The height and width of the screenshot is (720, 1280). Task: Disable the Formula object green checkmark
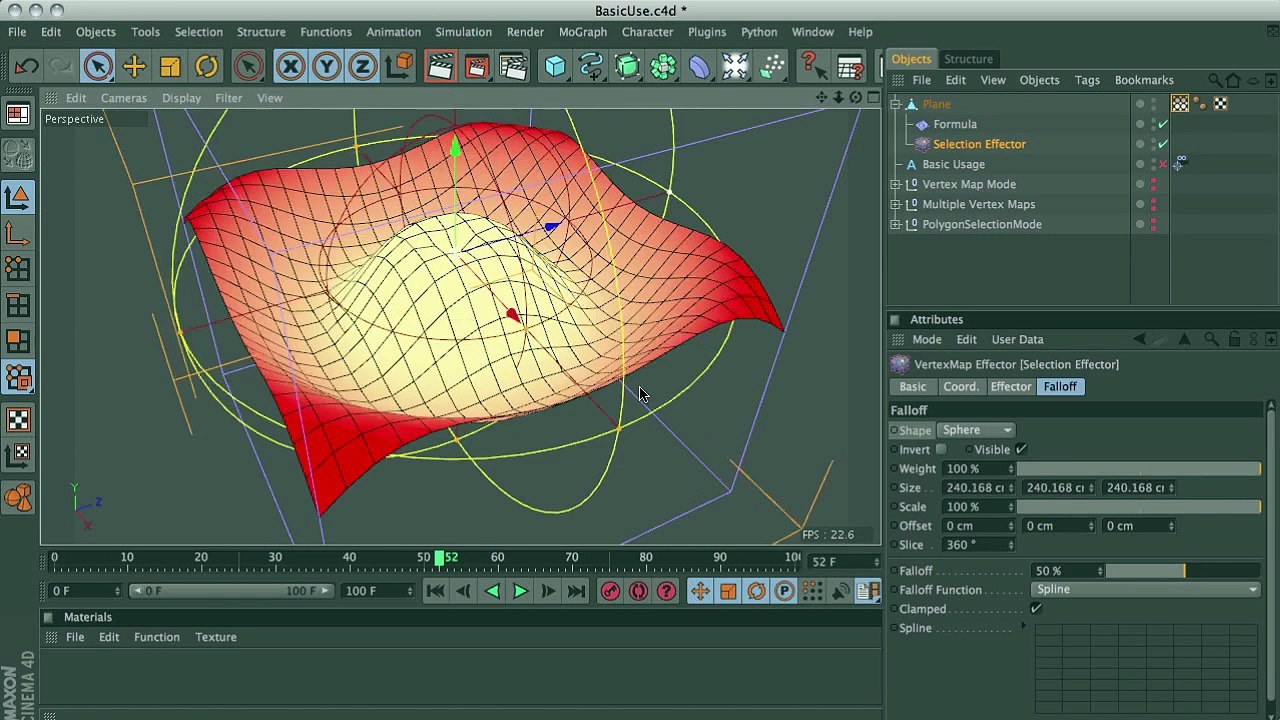[x=1163, y=124]
